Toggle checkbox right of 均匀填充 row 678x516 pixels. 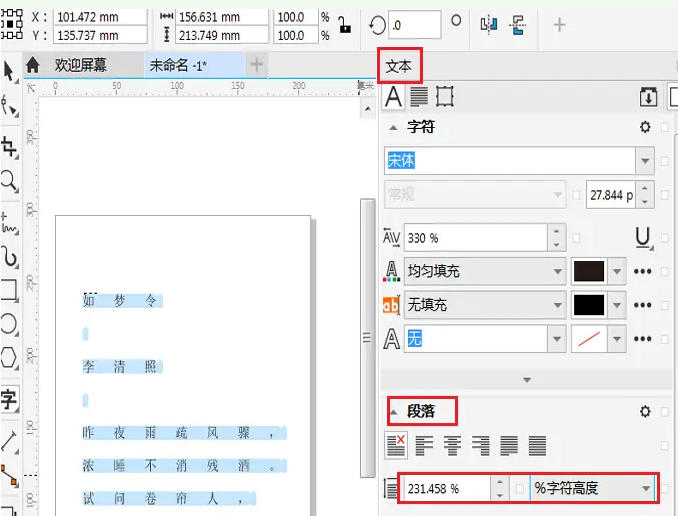coord(665,272)
